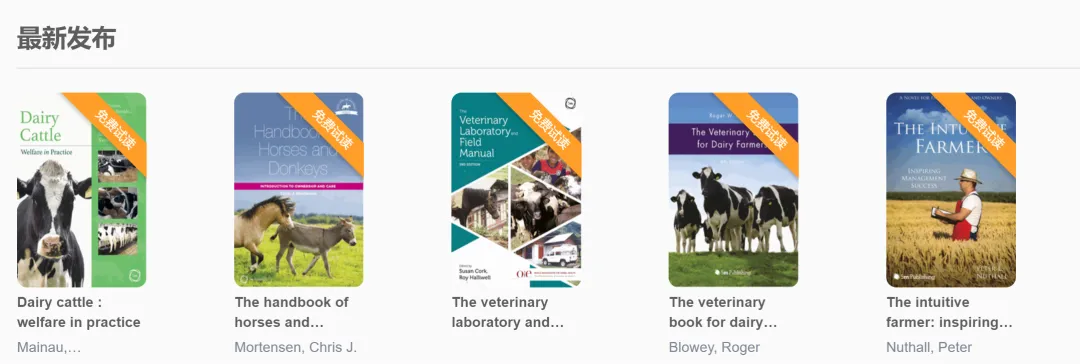Screen dimensions: 1080x364
Task: Open title link "The veterinary book for dairy…"
Action: [723, 312]
